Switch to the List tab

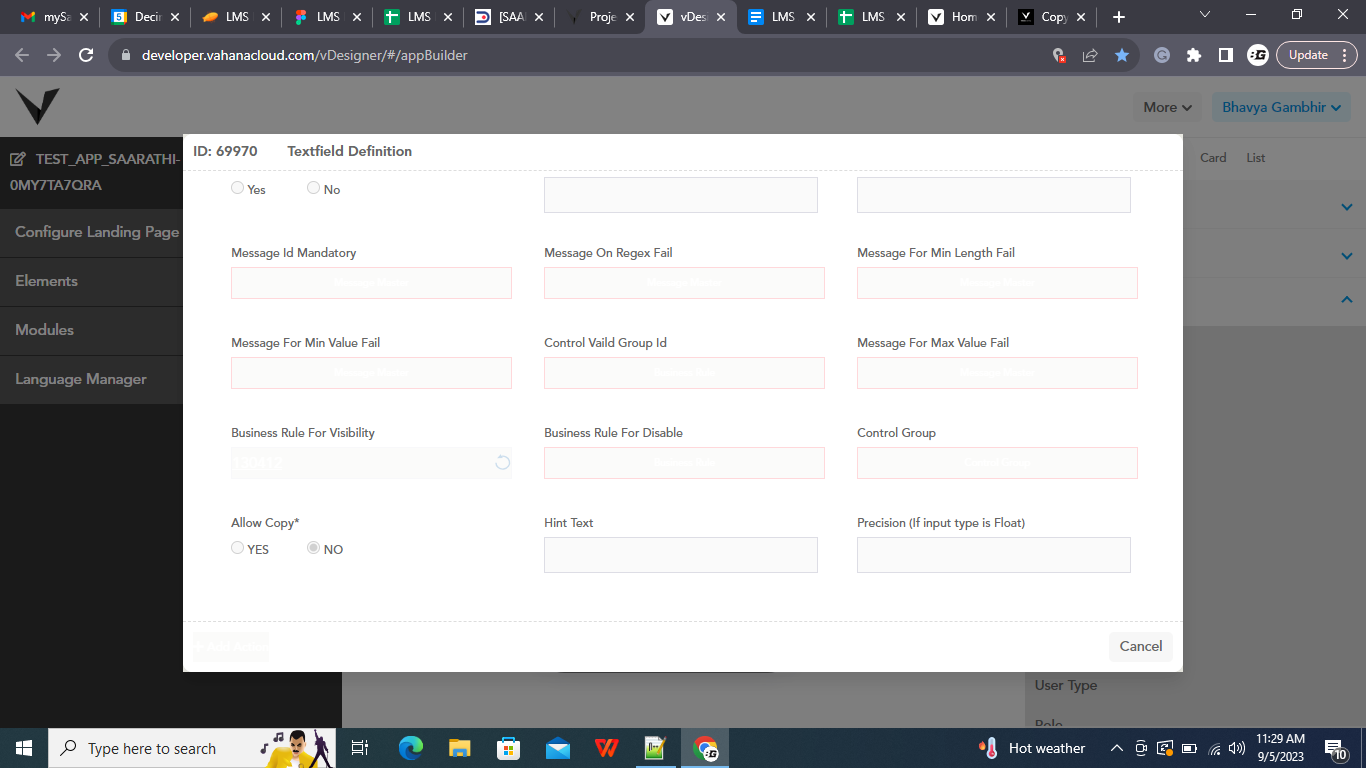[x=1256, y=158]
